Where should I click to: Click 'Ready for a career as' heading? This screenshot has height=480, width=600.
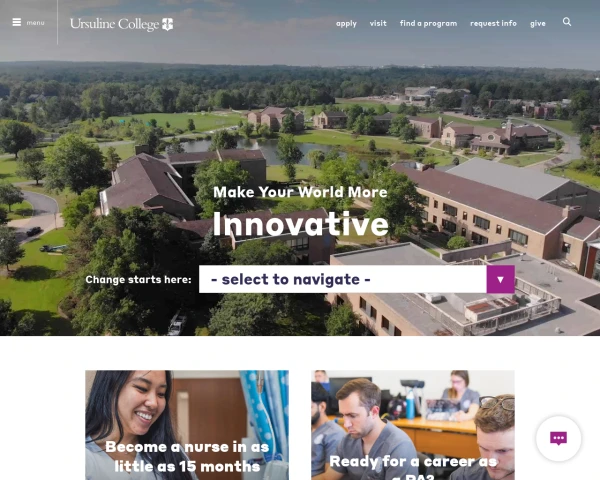pos(413,462)
